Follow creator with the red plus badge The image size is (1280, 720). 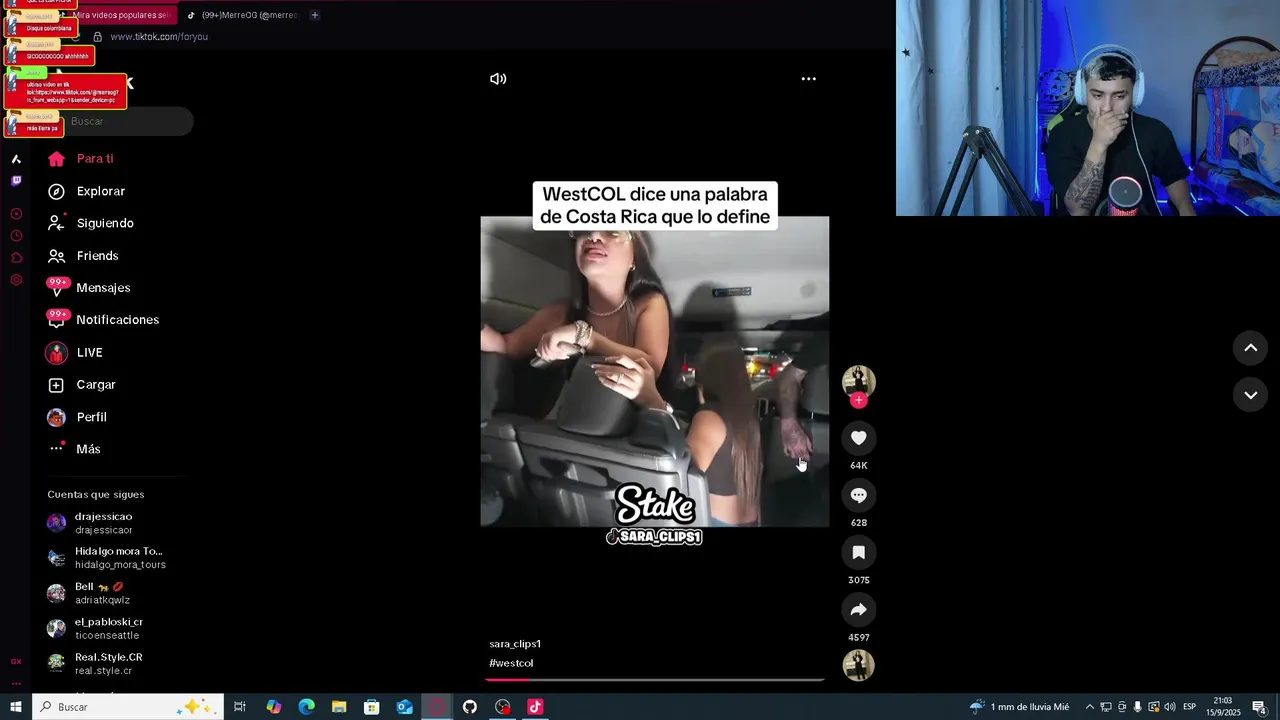pyautogui.click(x=858, y=400)
